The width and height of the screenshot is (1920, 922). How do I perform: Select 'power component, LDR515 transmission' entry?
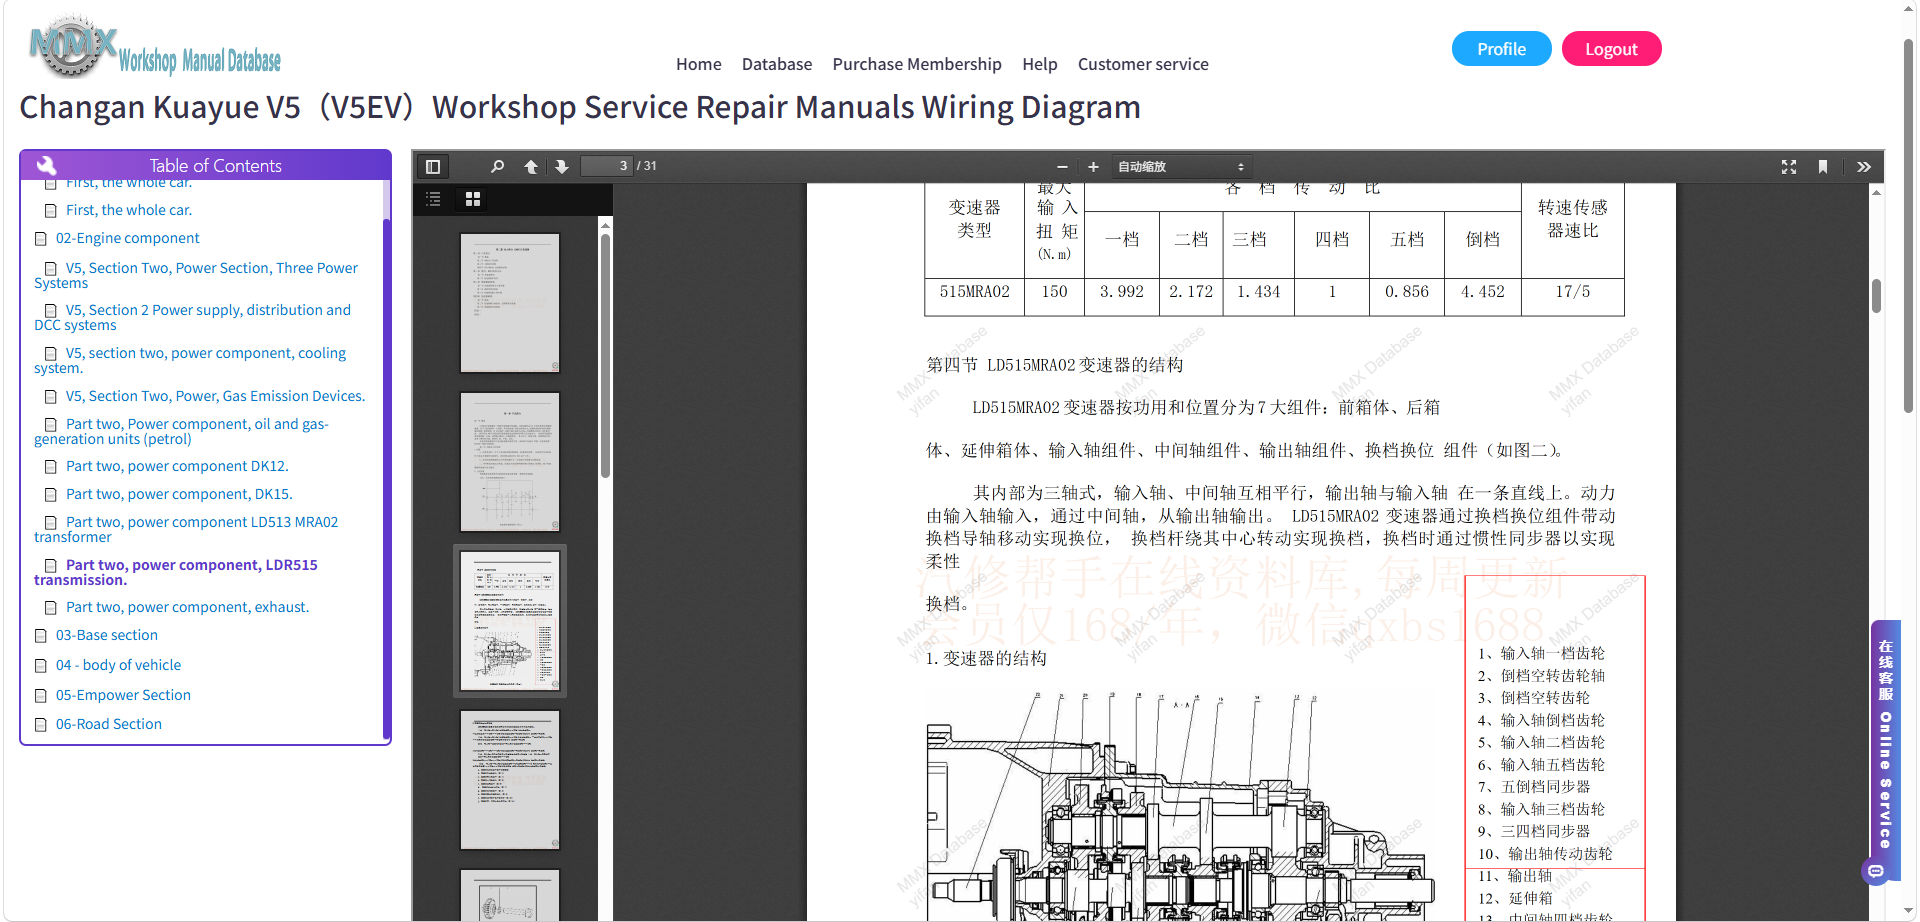pyautogui.click(x=176, y=573)
